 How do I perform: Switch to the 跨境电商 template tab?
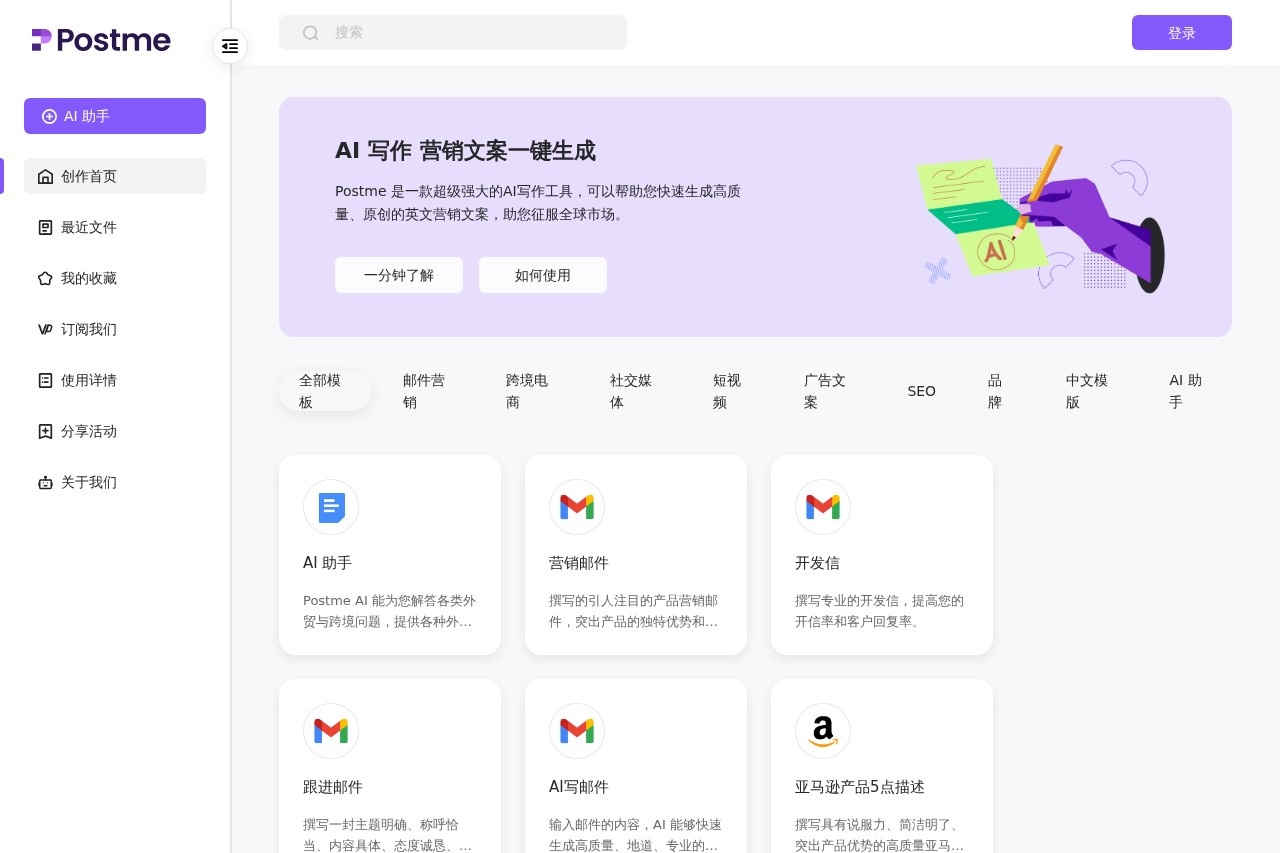527,391
